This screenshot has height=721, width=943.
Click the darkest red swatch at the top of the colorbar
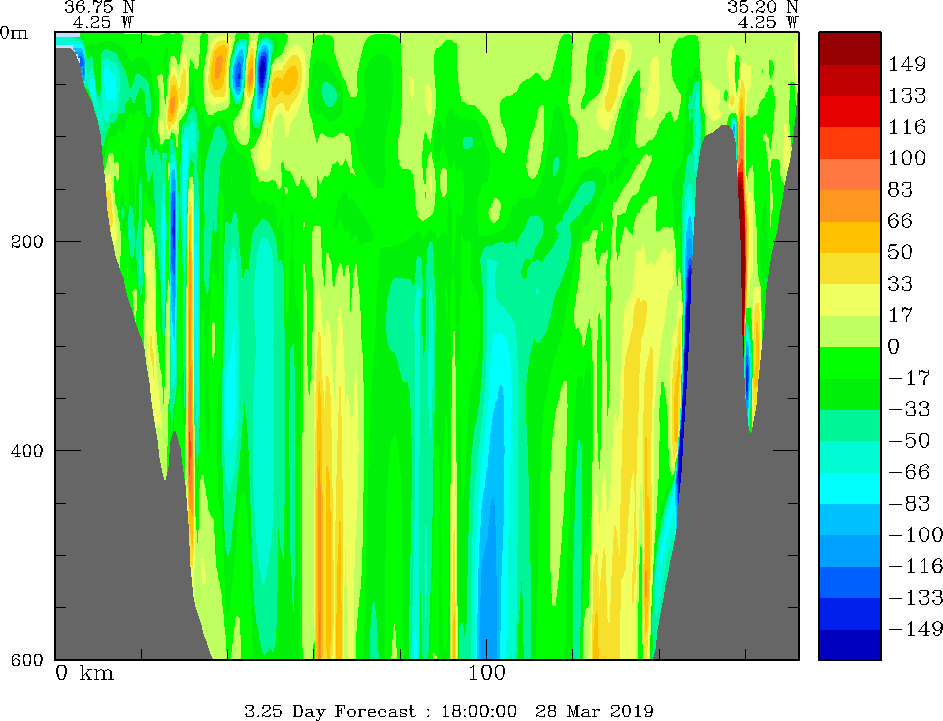tap(850, 48)
